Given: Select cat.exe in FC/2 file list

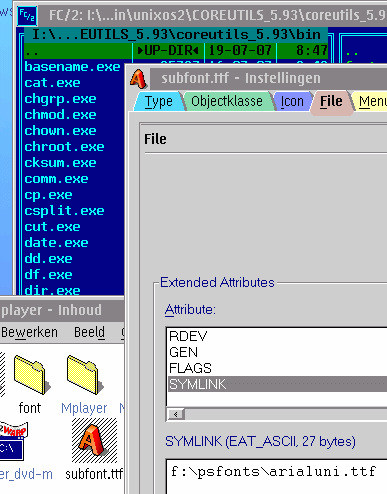Looking at the screenshot, I should pyautogui.click(x=52, y=83).
